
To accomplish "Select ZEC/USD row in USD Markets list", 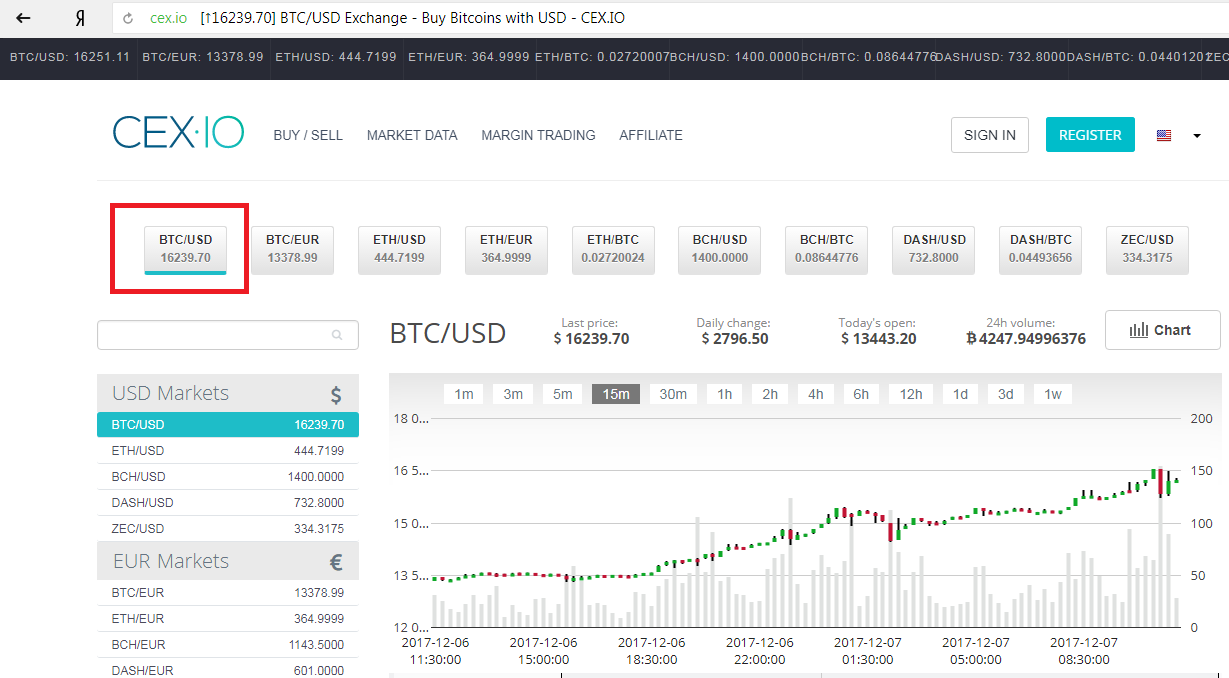I will 228,529.
